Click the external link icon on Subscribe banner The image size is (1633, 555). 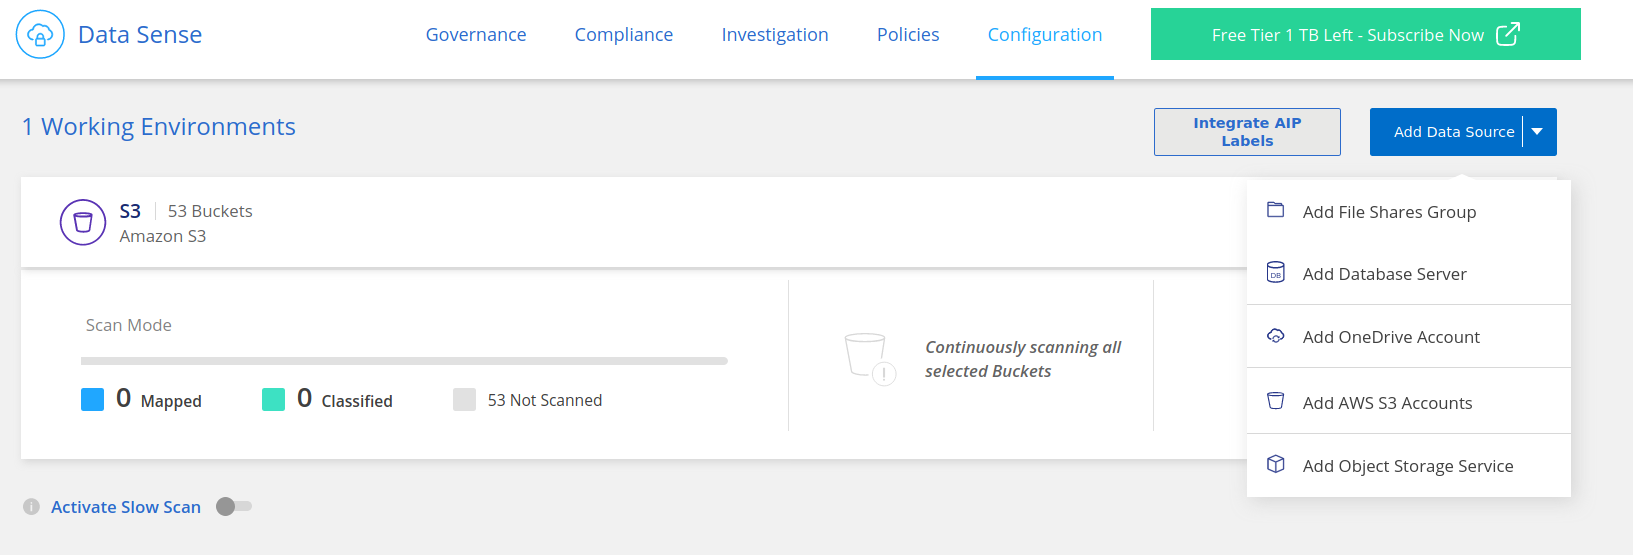point(1508,34)
